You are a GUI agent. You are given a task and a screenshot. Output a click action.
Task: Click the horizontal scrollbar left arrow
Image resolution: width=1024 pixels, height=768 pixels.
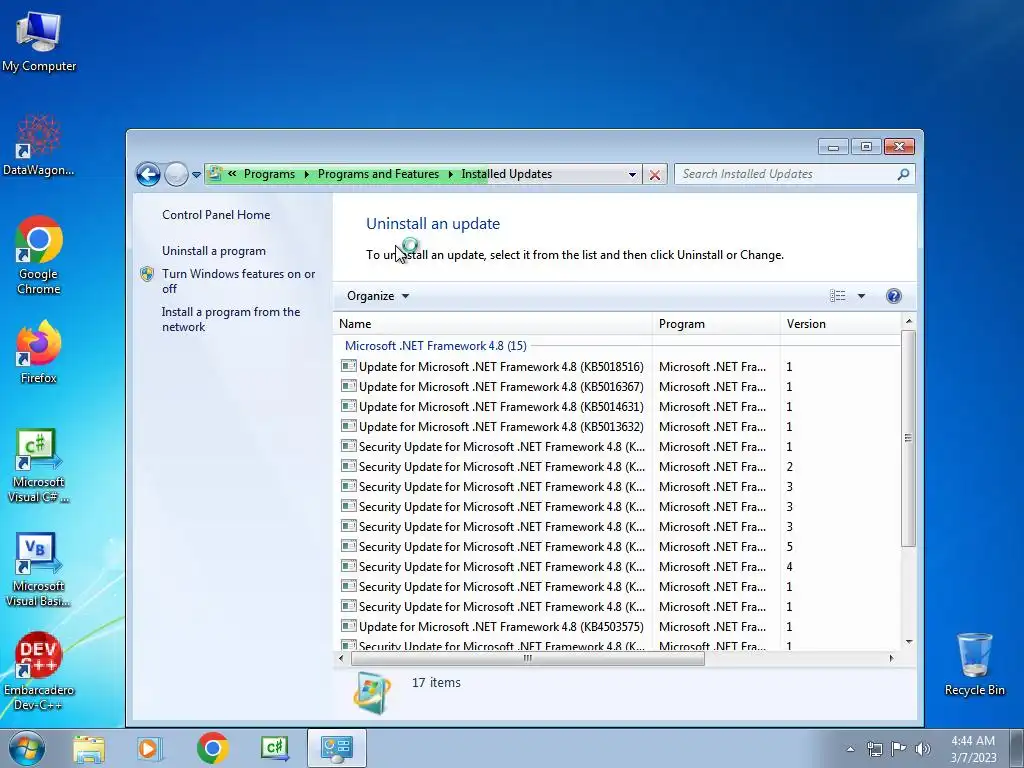point(341,658)
